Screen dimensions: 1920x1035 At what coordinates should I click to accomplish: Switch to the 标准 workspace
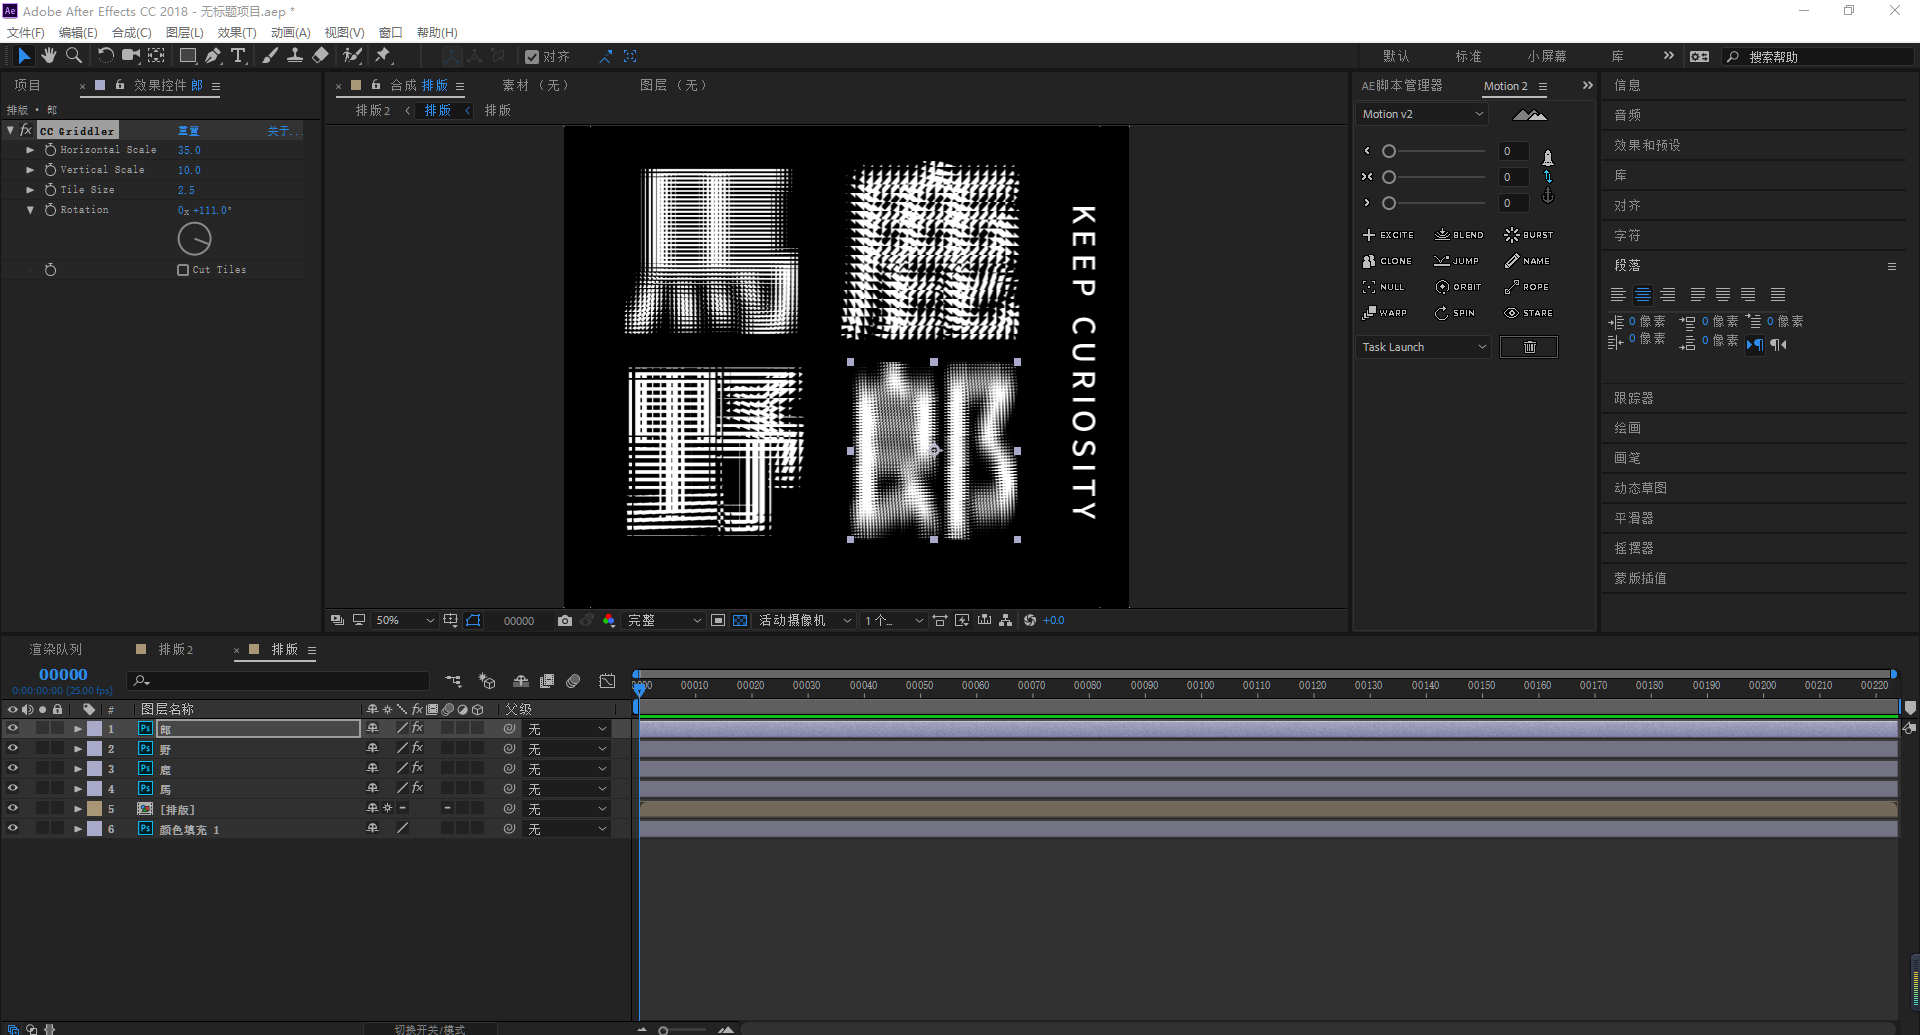(1468, 57)
